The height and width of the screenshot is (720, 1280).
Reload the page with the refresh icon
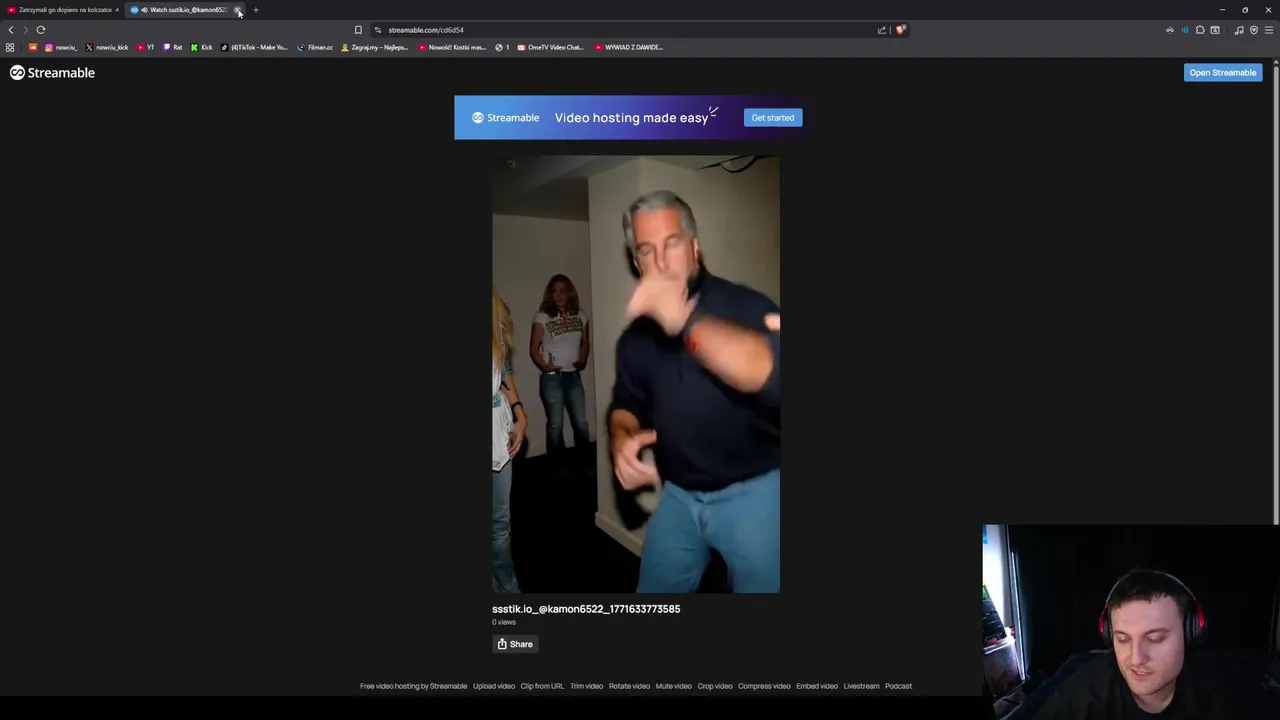(x=41, y=30)
